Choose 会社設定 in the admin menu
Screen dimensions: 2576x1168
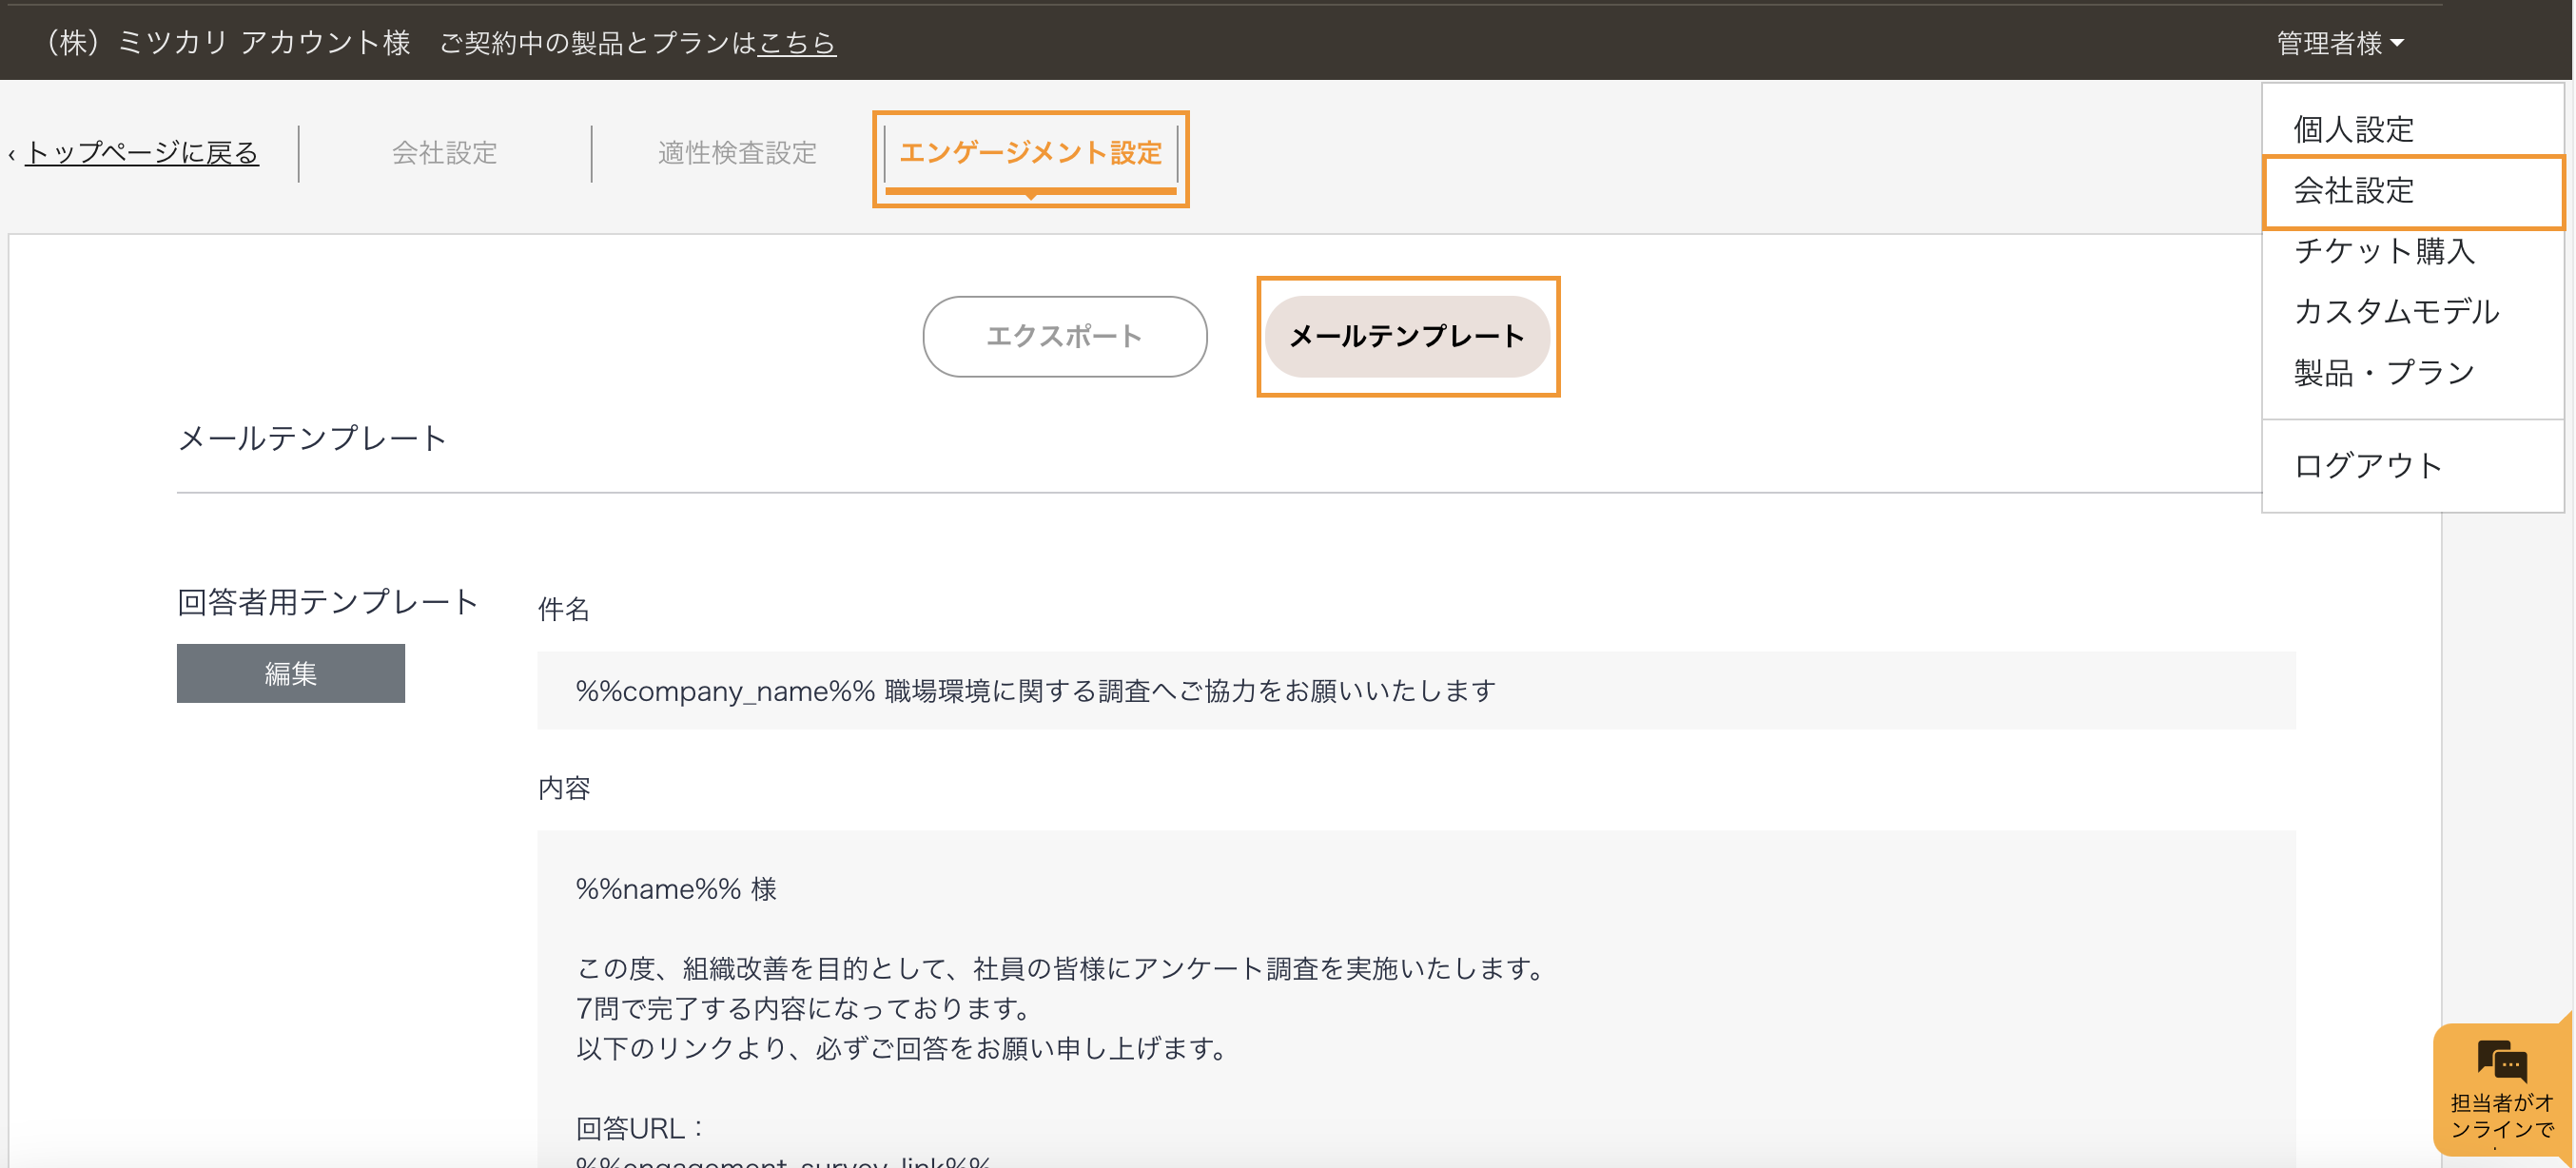pos(2353,190)
